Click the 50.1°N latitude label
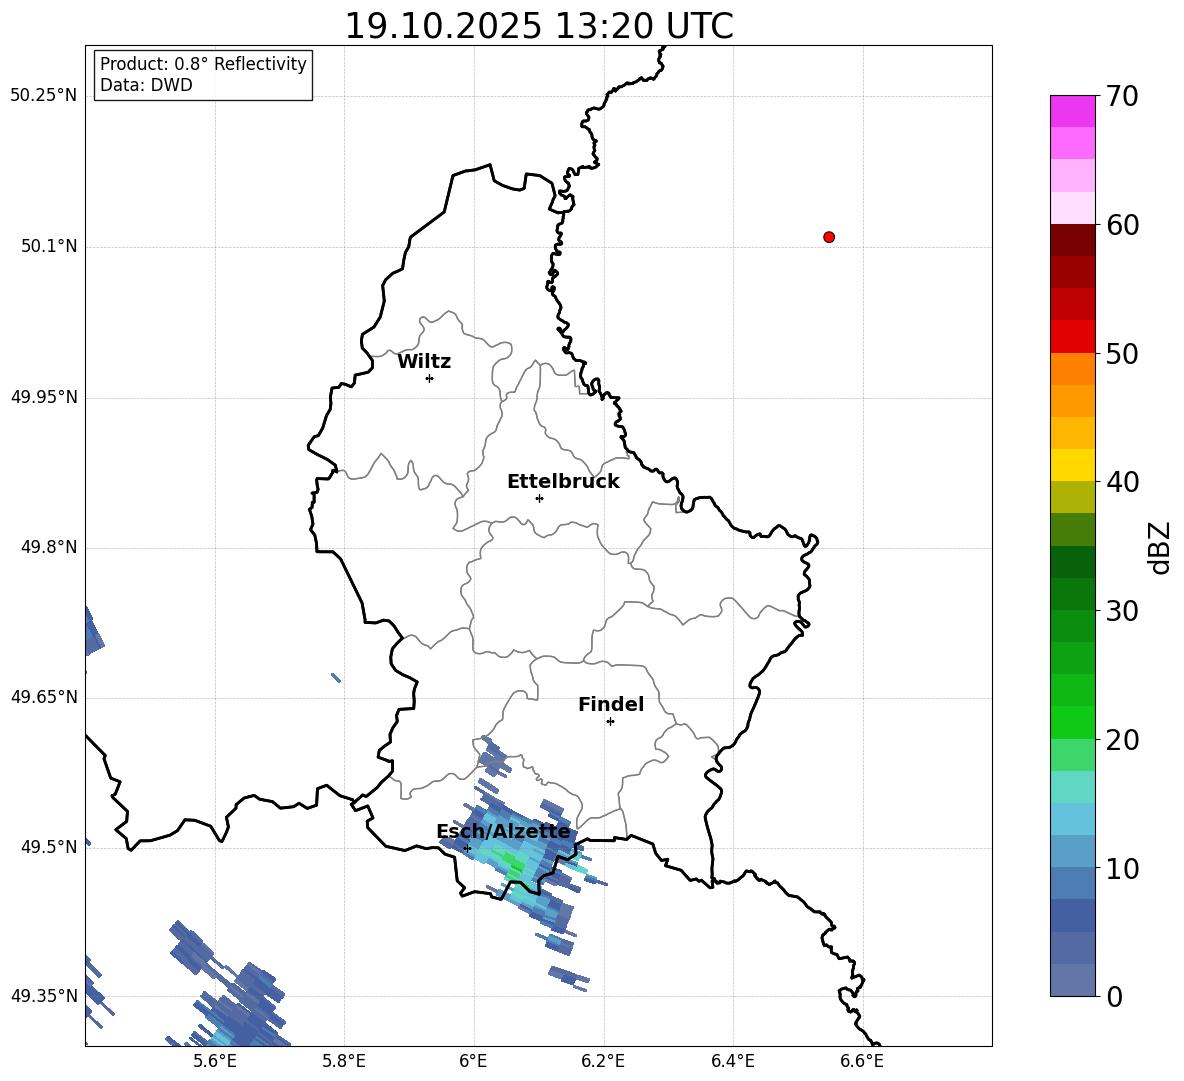Viewport: 1184px width, 1081px height. tap(49, 247)
